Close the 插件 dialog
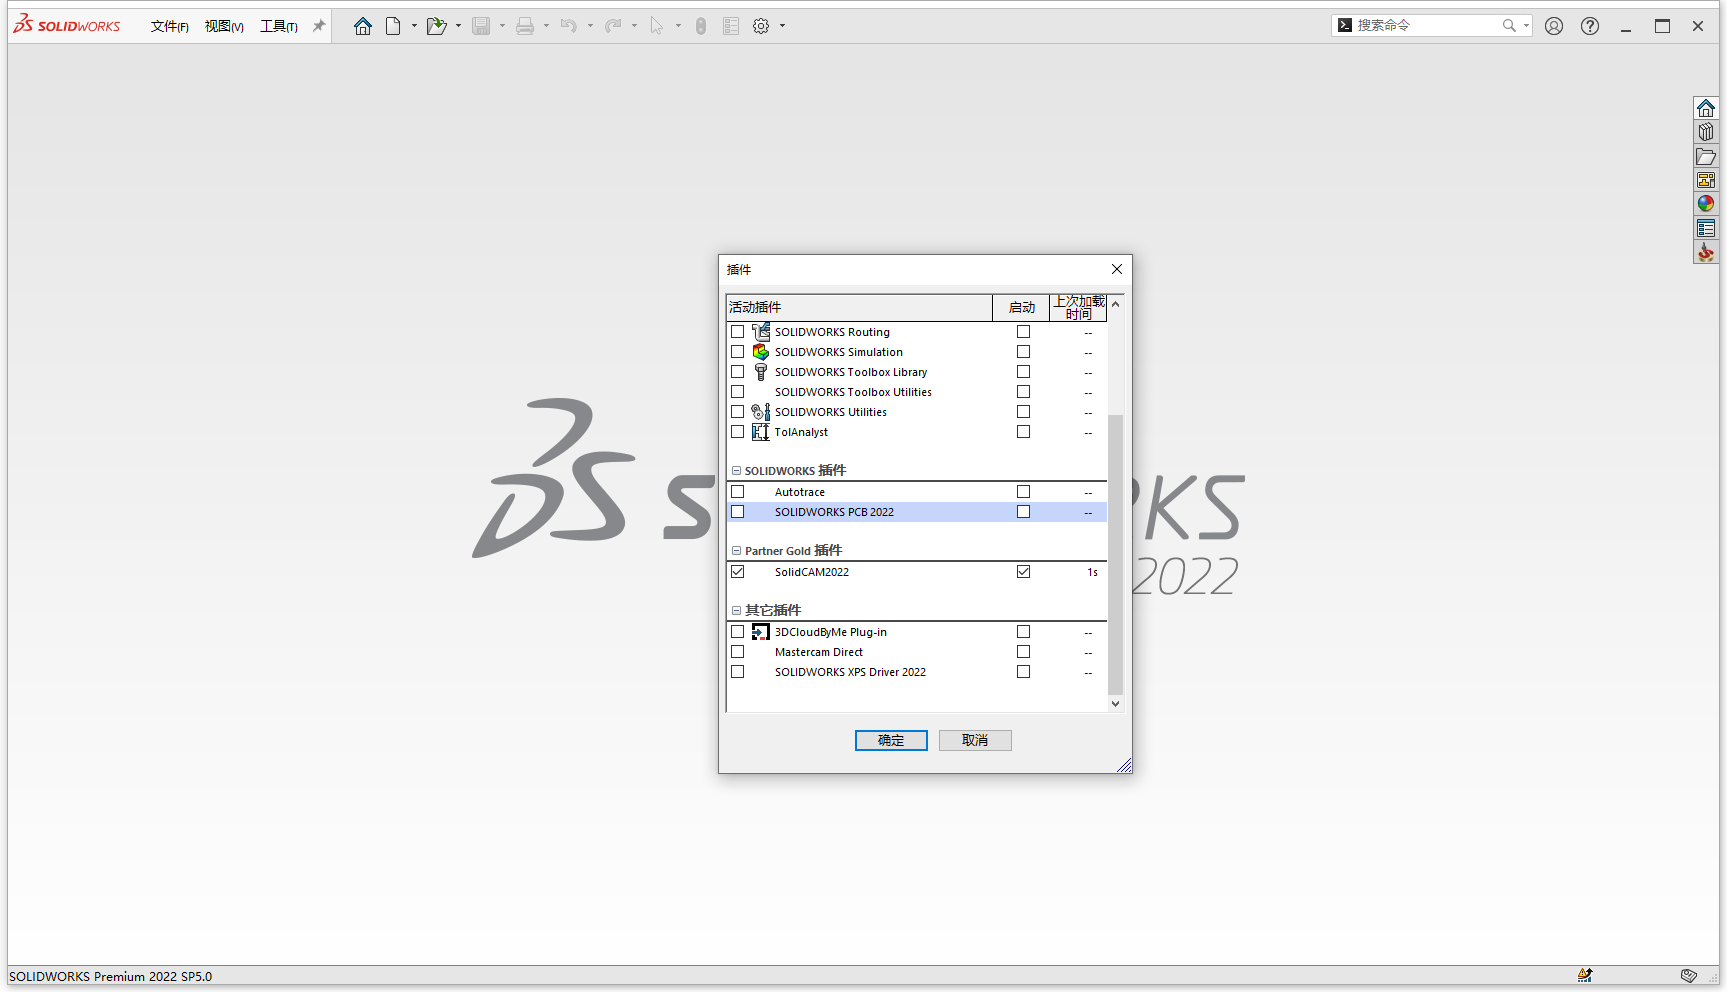 pos(1117,269)
